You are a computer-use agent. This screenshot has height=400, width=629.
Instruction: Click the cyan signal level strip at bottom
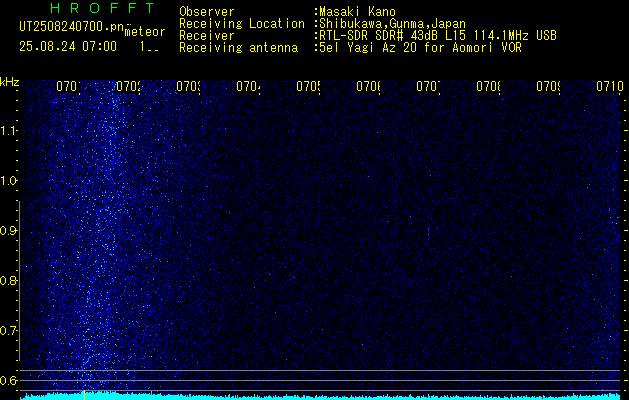tap(320, 397)
